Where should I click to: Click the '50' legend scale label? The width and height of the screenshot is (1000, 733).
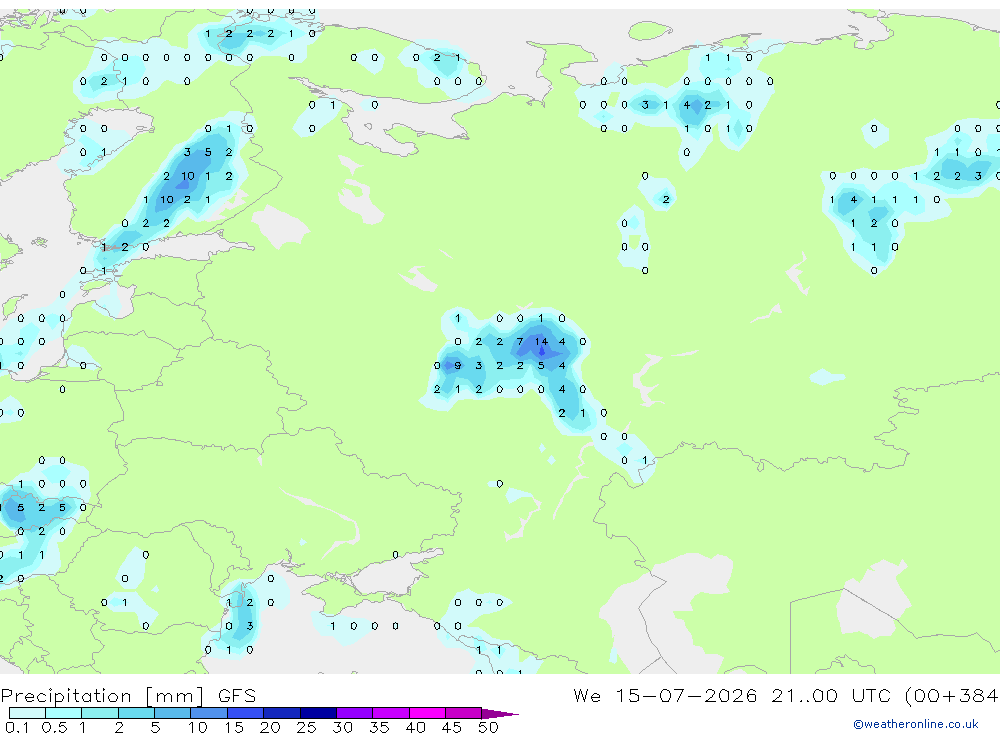488,727
